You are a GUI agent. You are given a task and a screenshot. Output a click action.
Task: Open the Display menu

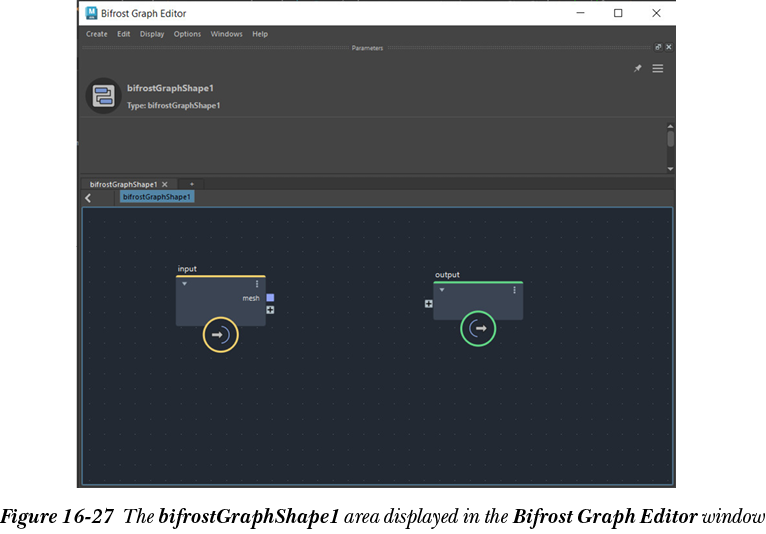tap(152, 34)
